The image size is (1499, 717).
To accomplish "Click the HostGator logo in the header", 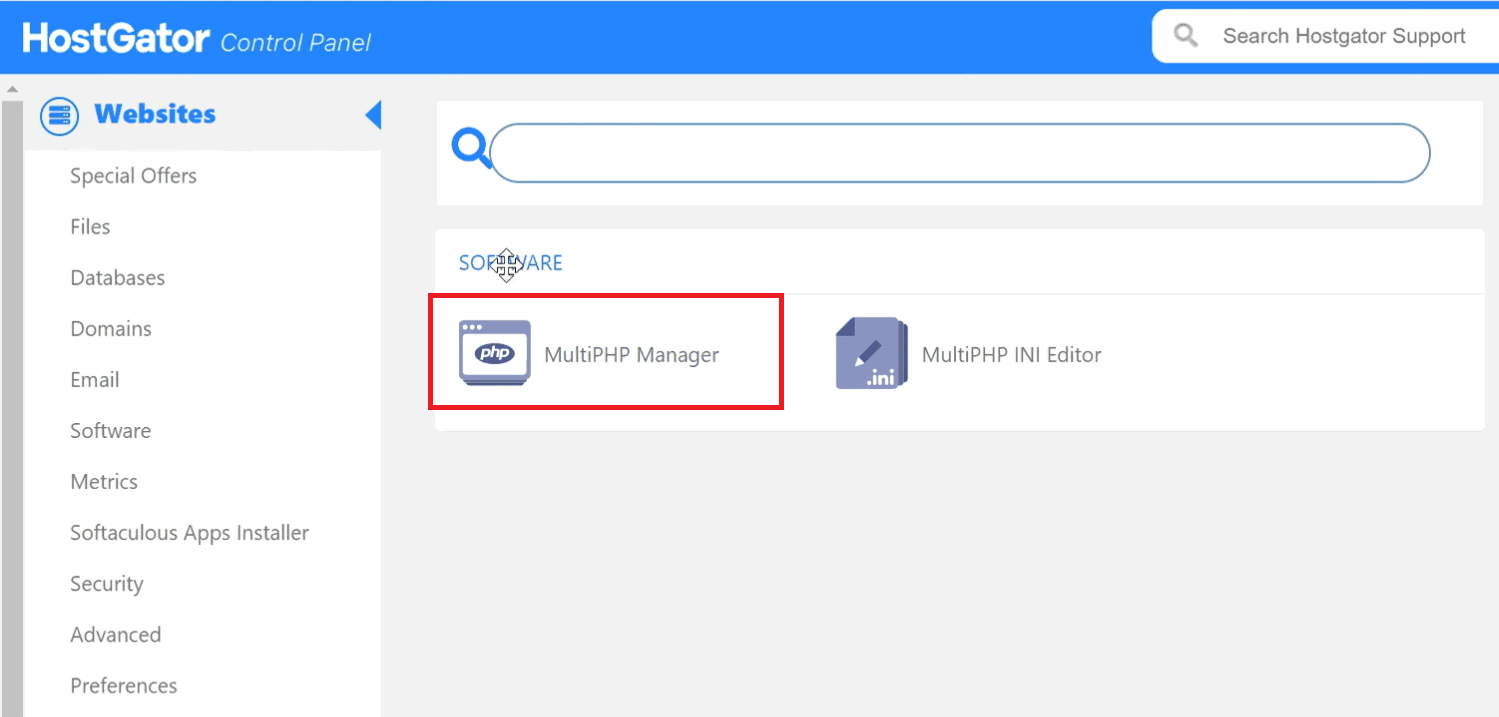I will pos(116,39).
